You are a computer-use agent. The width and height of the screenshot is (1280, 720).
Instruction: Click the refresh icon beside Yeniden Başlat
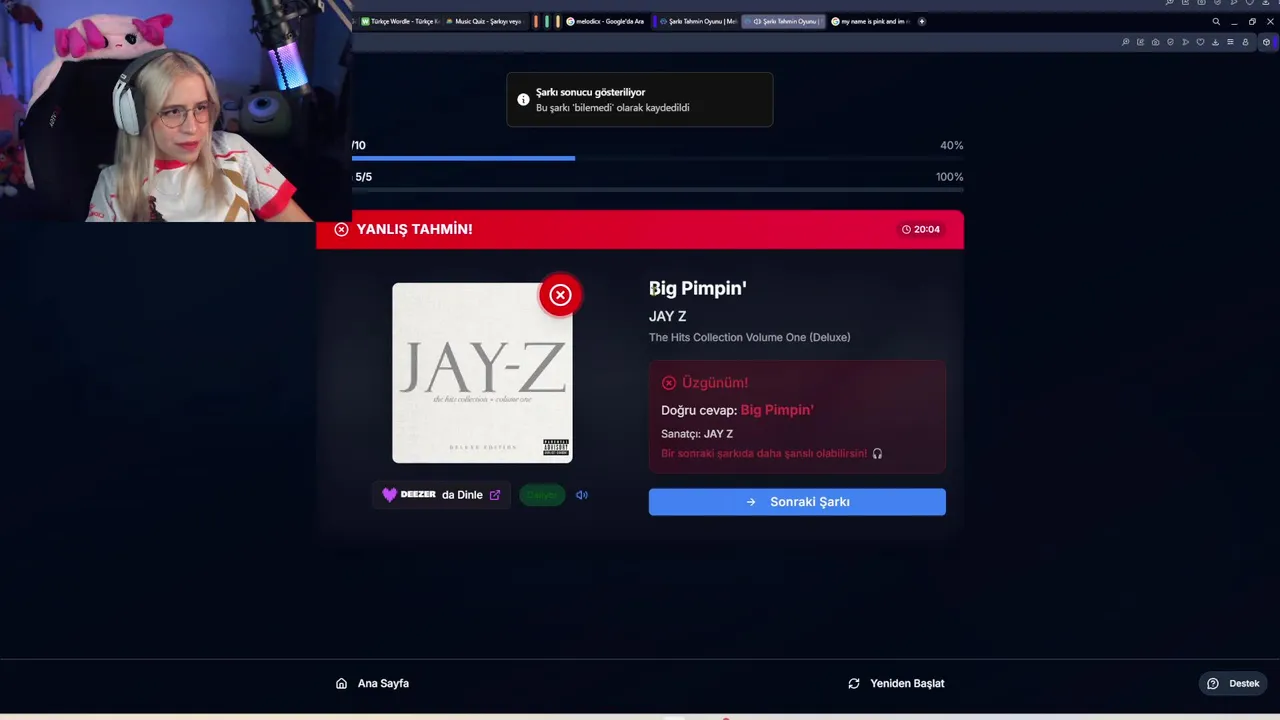tap(854, 684)
